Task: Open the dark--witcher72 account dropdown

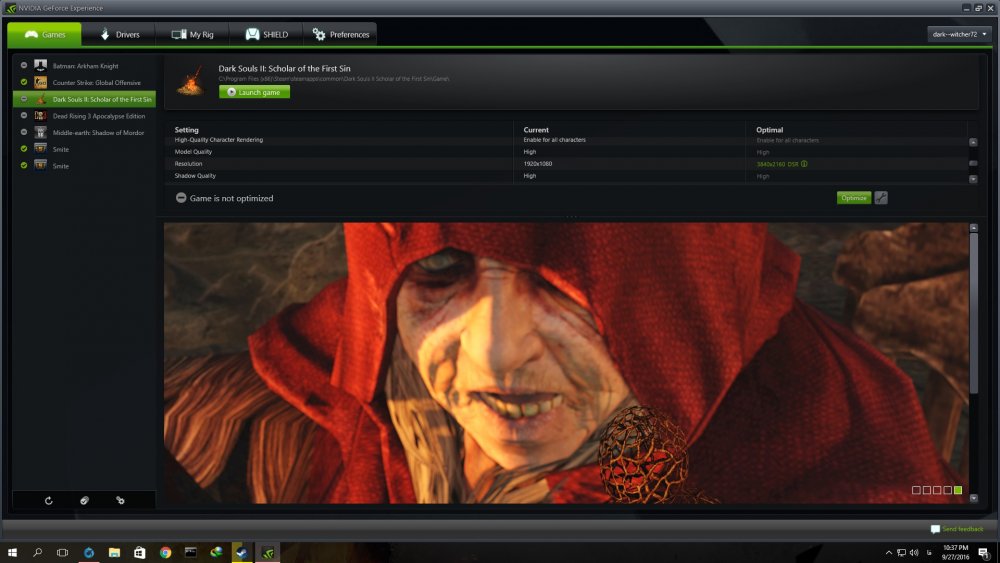Action: pyautogui.click(x=959, y=34)
